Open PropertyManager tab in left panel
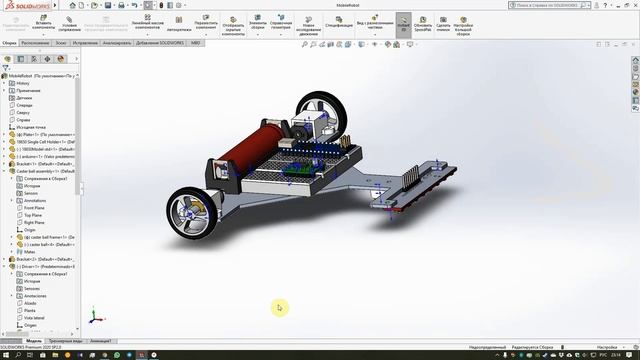The height and width of the screenshot is (360, 640). (x=21, y=59)
